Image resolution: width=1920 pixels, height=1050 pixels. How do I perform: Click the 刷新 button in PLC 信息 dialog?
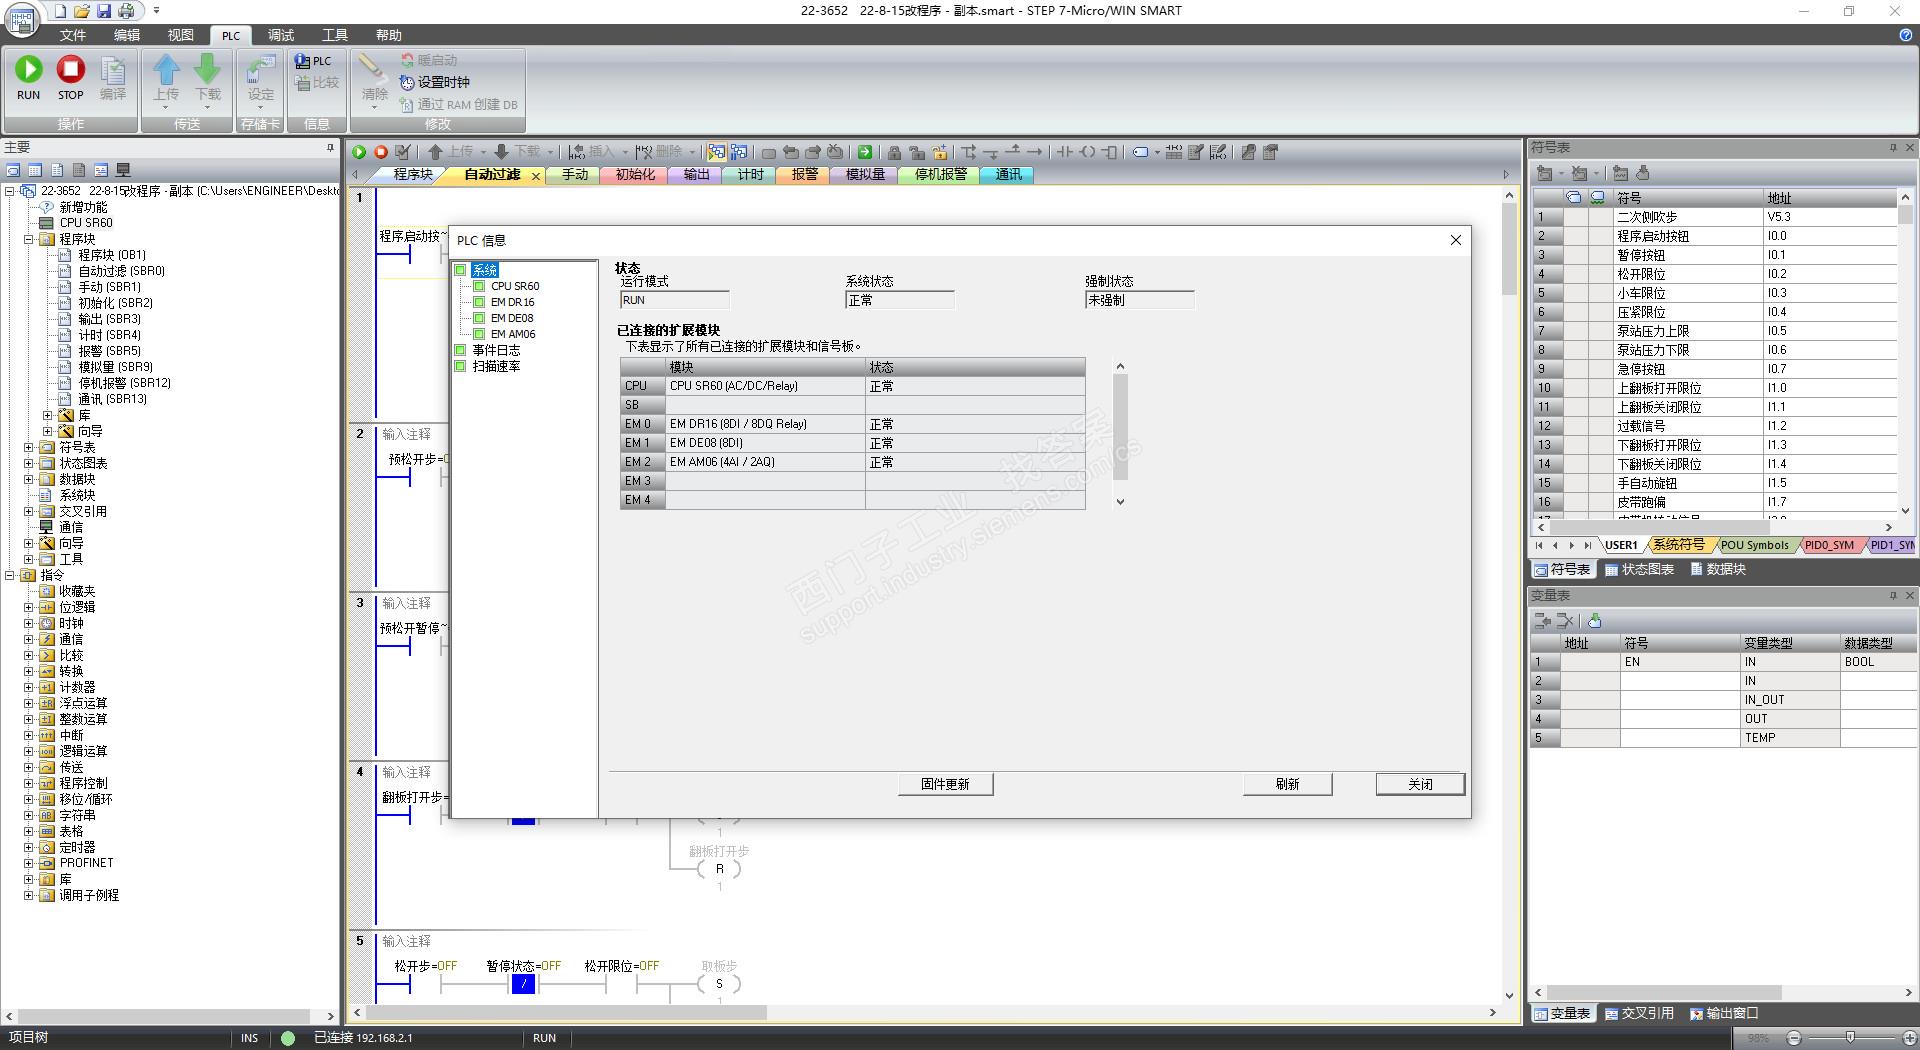click(x=1287, y=784)
